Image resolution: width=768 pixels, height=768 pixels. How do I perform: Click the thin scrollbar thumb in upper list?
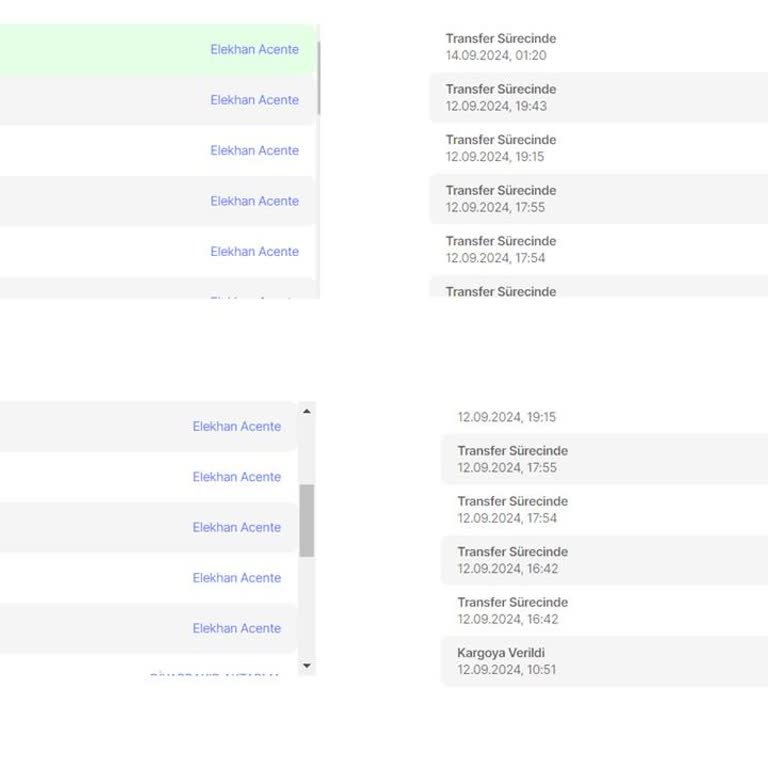318,78
